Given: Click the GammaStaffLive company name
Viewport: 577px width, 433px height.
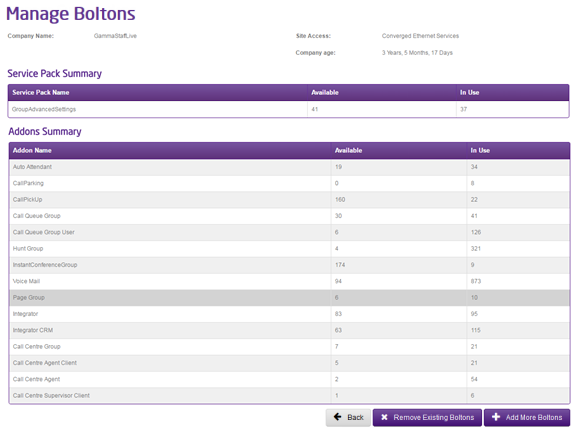Looking at the screenshot, I should pos(115,36).
